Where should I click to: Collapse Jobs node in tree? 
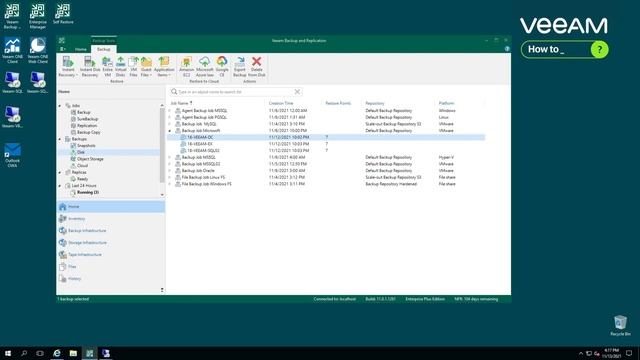60,106
